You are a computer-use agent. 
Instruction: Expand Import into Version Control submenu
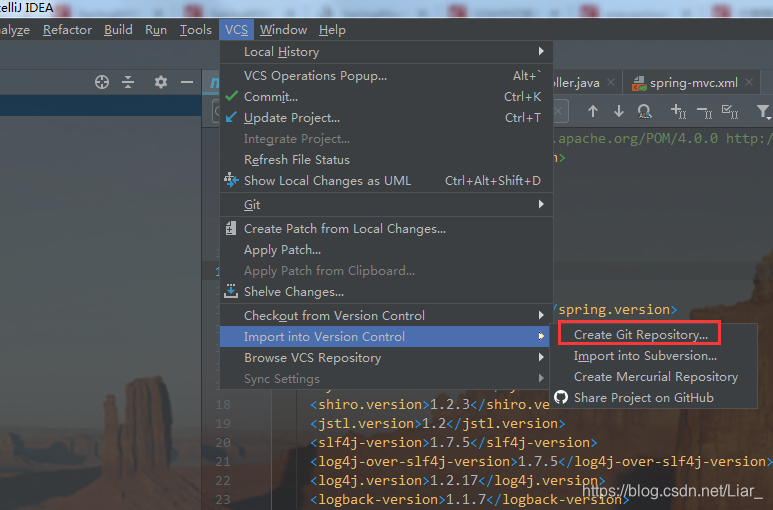click(541, 336)
